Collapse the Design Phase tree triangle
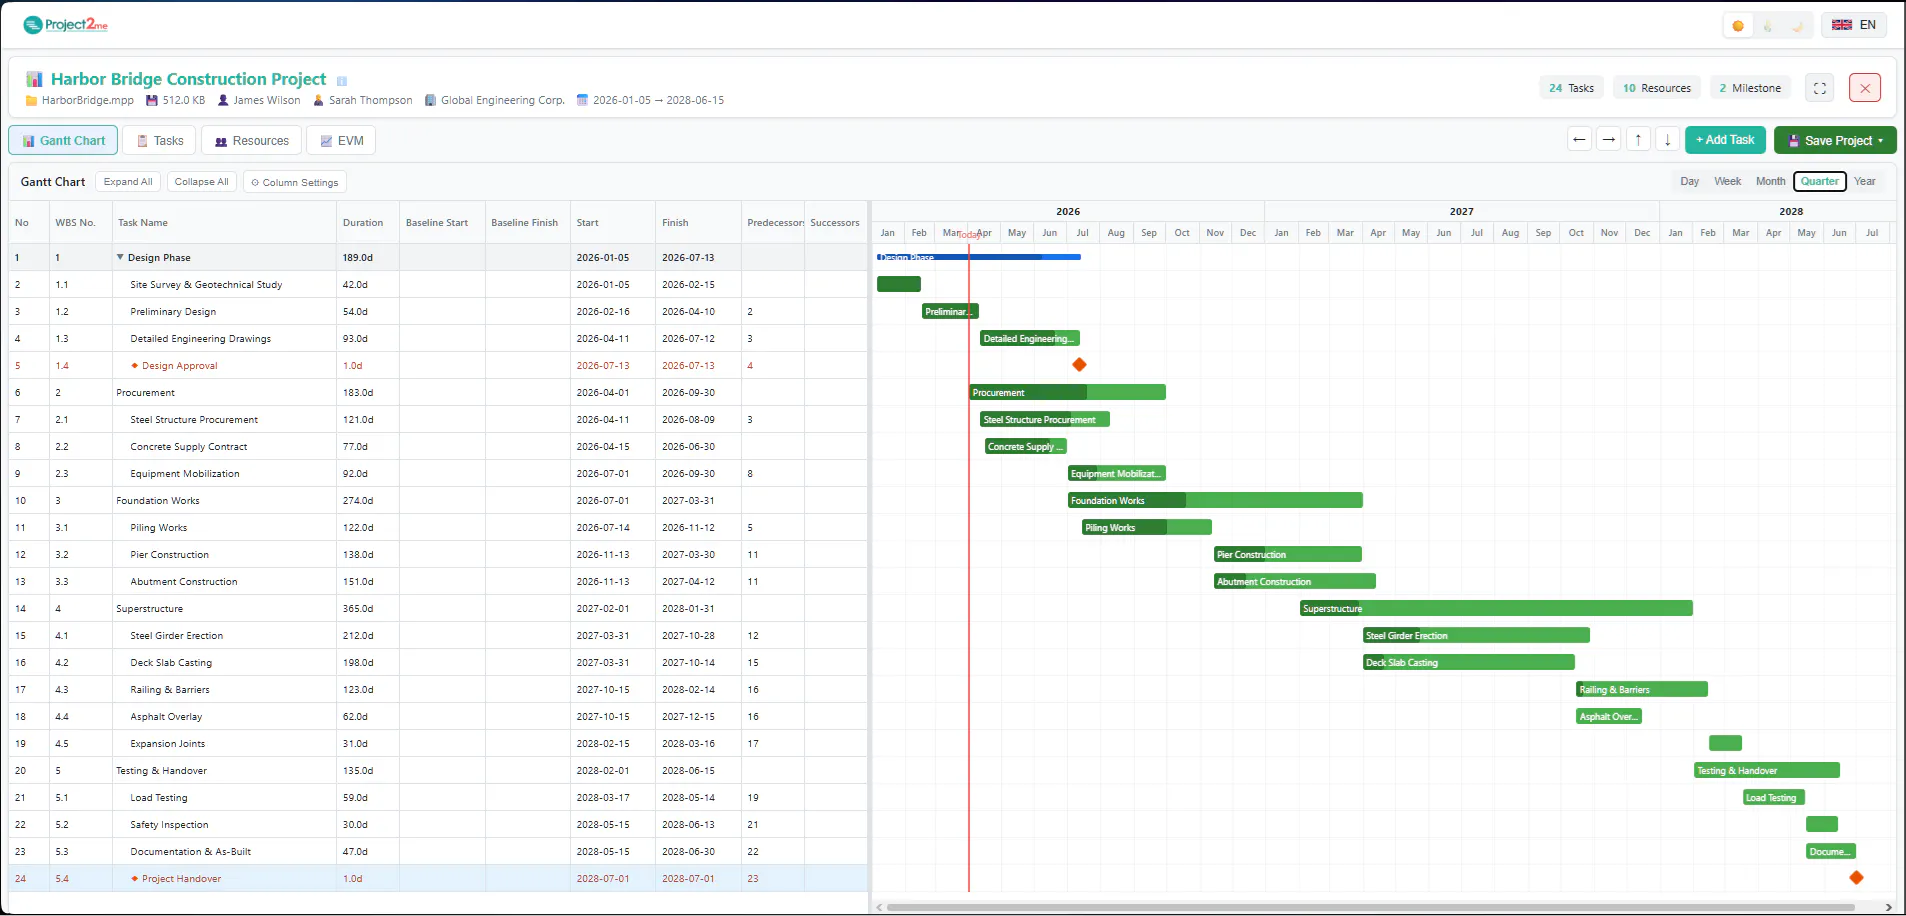This screenshot has height=916, width=1906. pyautogui.click(x=120, y=257)
